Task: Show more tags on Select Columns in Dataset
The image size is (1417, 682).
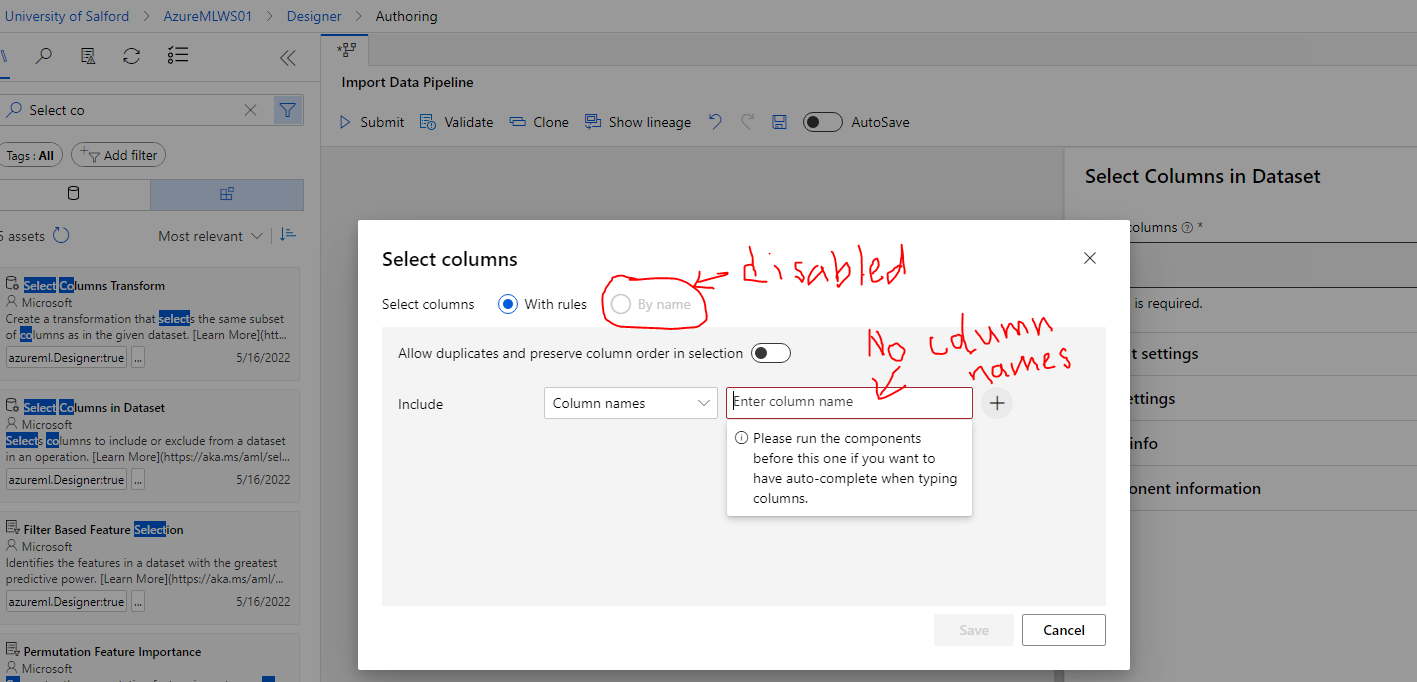Action: (x=138, y=480)
